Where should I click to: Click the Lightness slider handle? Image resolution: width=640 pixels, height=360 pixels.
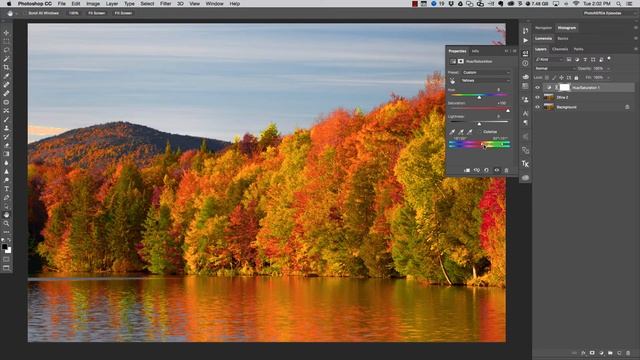tap(479, 124)
